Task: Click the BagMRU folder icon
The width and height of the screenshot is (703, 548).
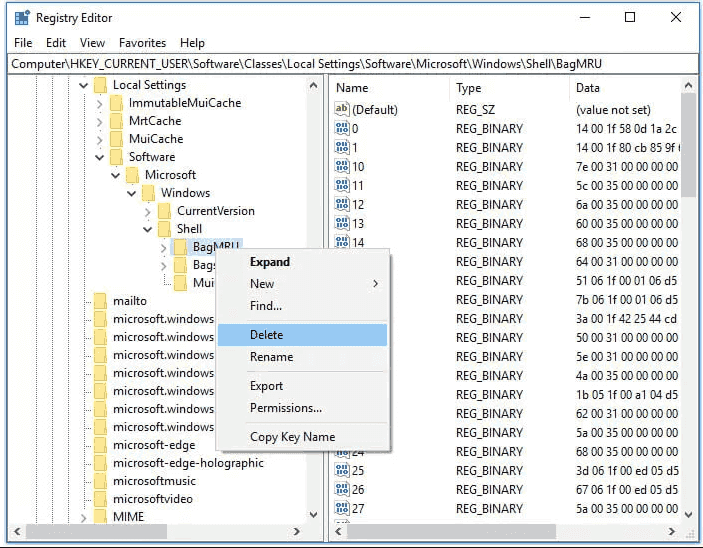Action: pyautogui.click(x=181, y=247)
